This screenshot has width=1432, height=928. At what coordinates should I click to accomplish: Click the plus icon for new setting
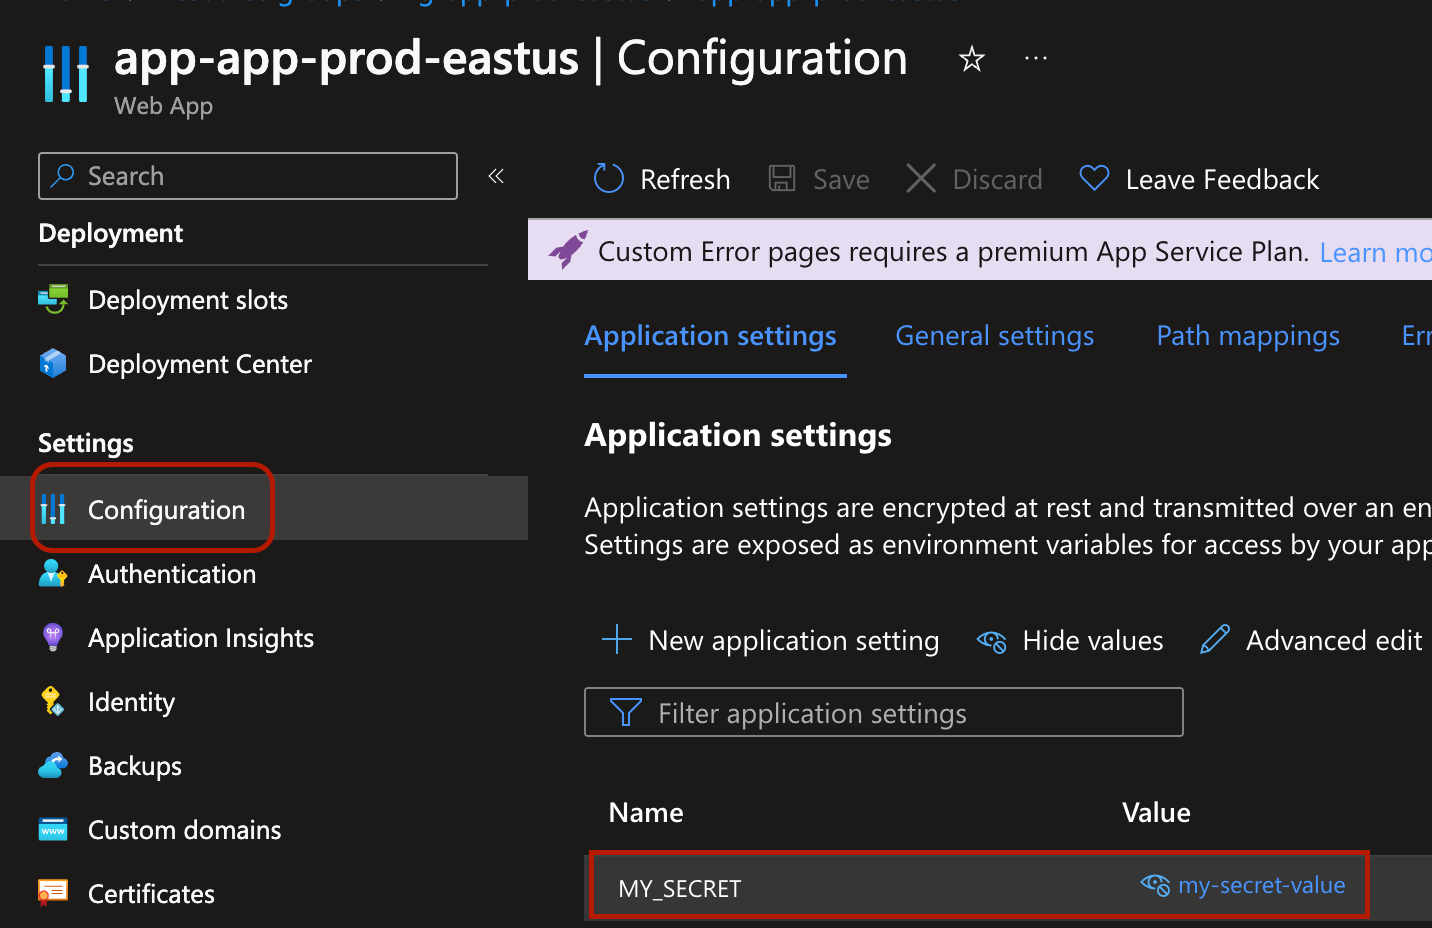point(617,639)
